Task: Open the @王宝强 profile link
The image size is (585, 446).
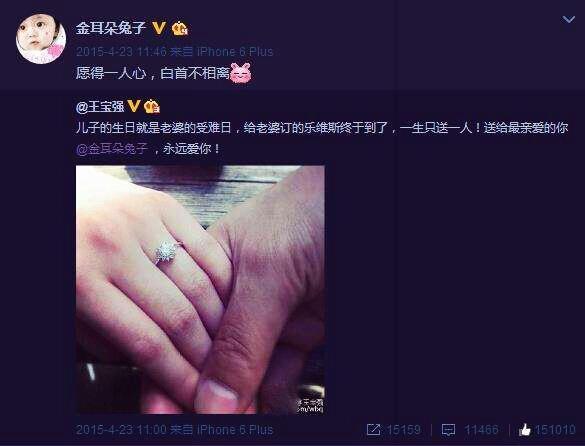Action: point(100,107)
